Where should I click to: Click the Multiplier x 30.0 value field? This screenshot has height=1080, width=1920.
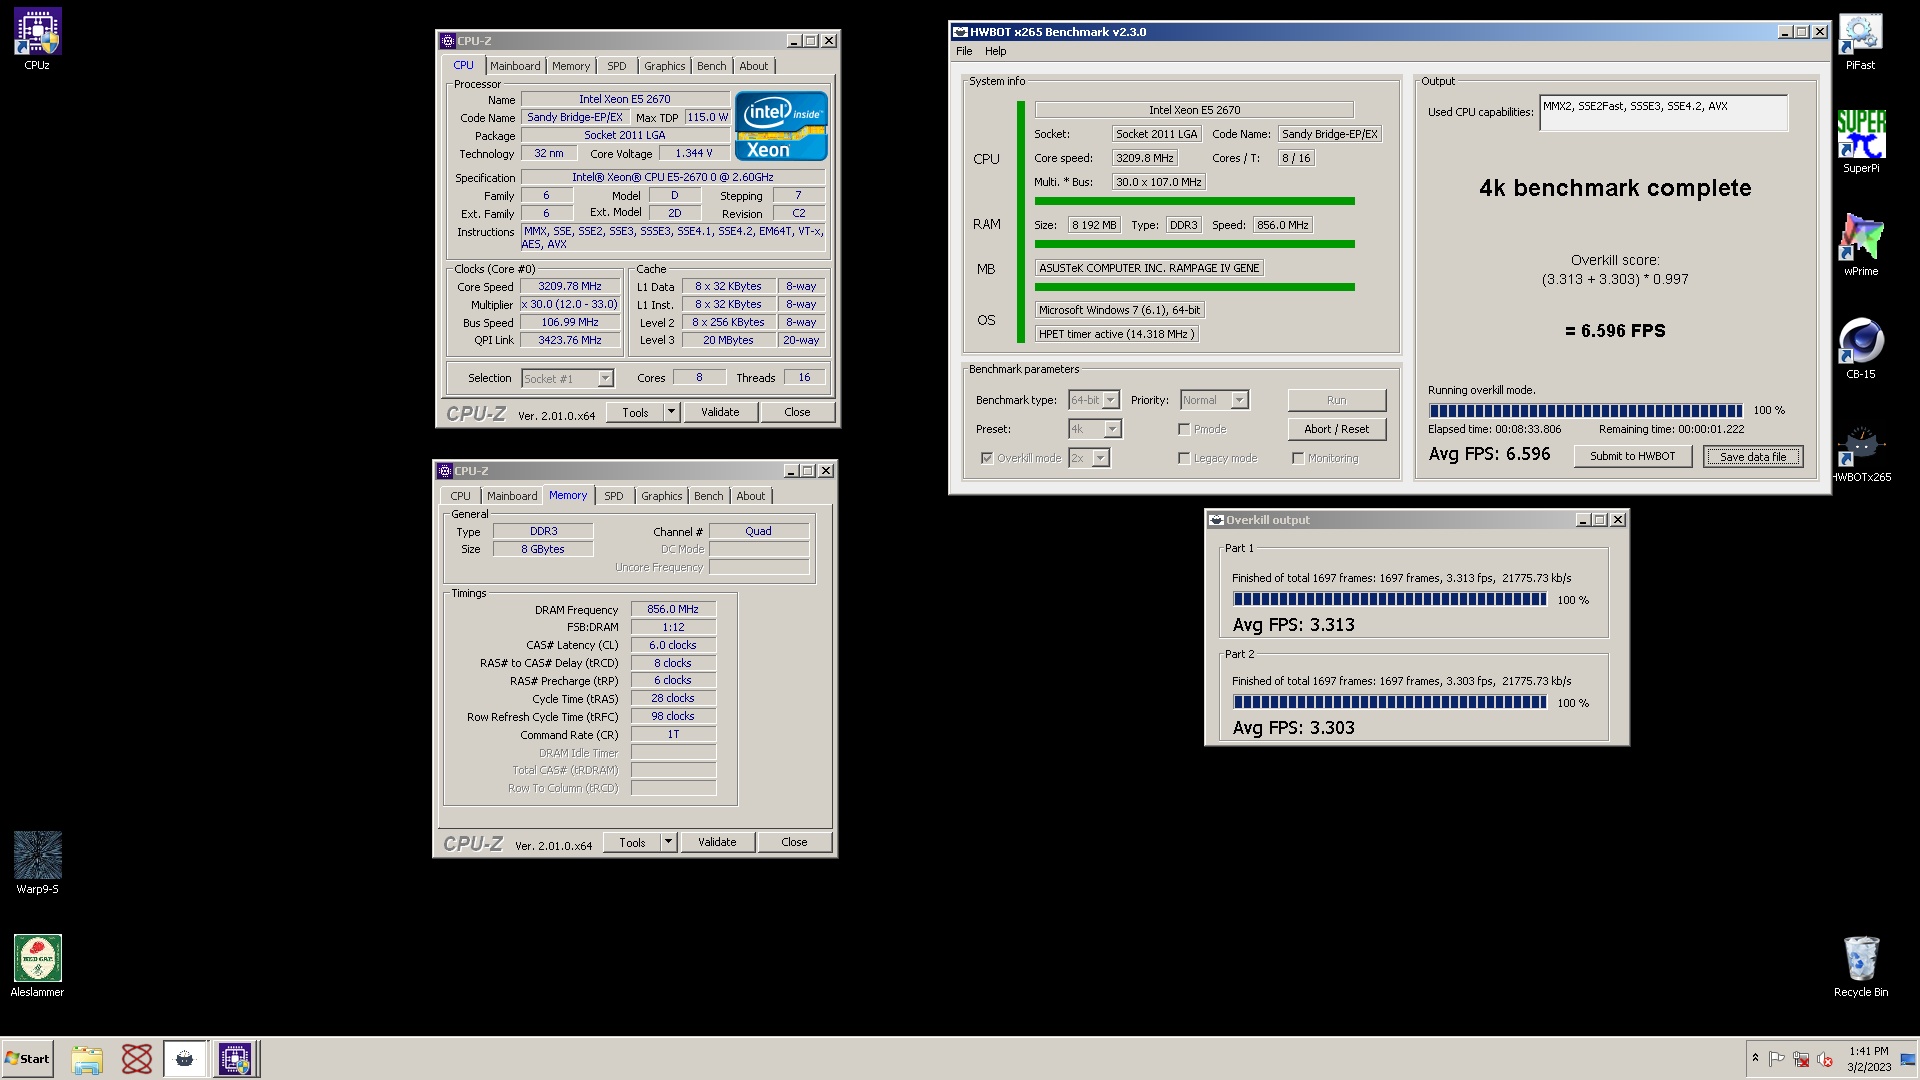[570, 304]
